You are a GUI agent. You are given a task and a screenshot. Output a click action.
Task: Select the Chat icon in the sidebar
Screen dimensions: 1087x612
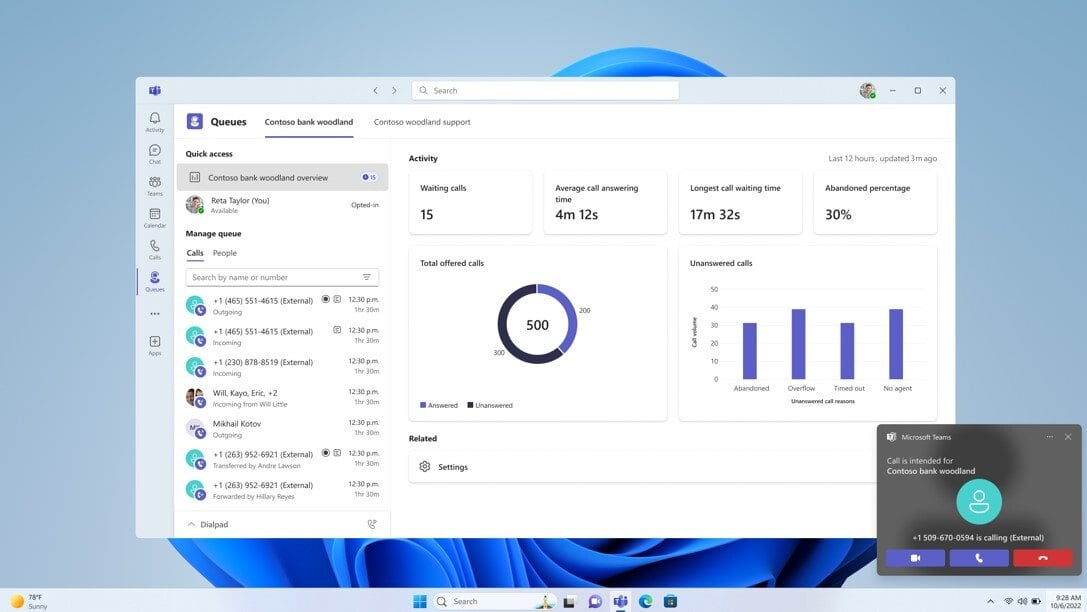click(x=155, y=150)
